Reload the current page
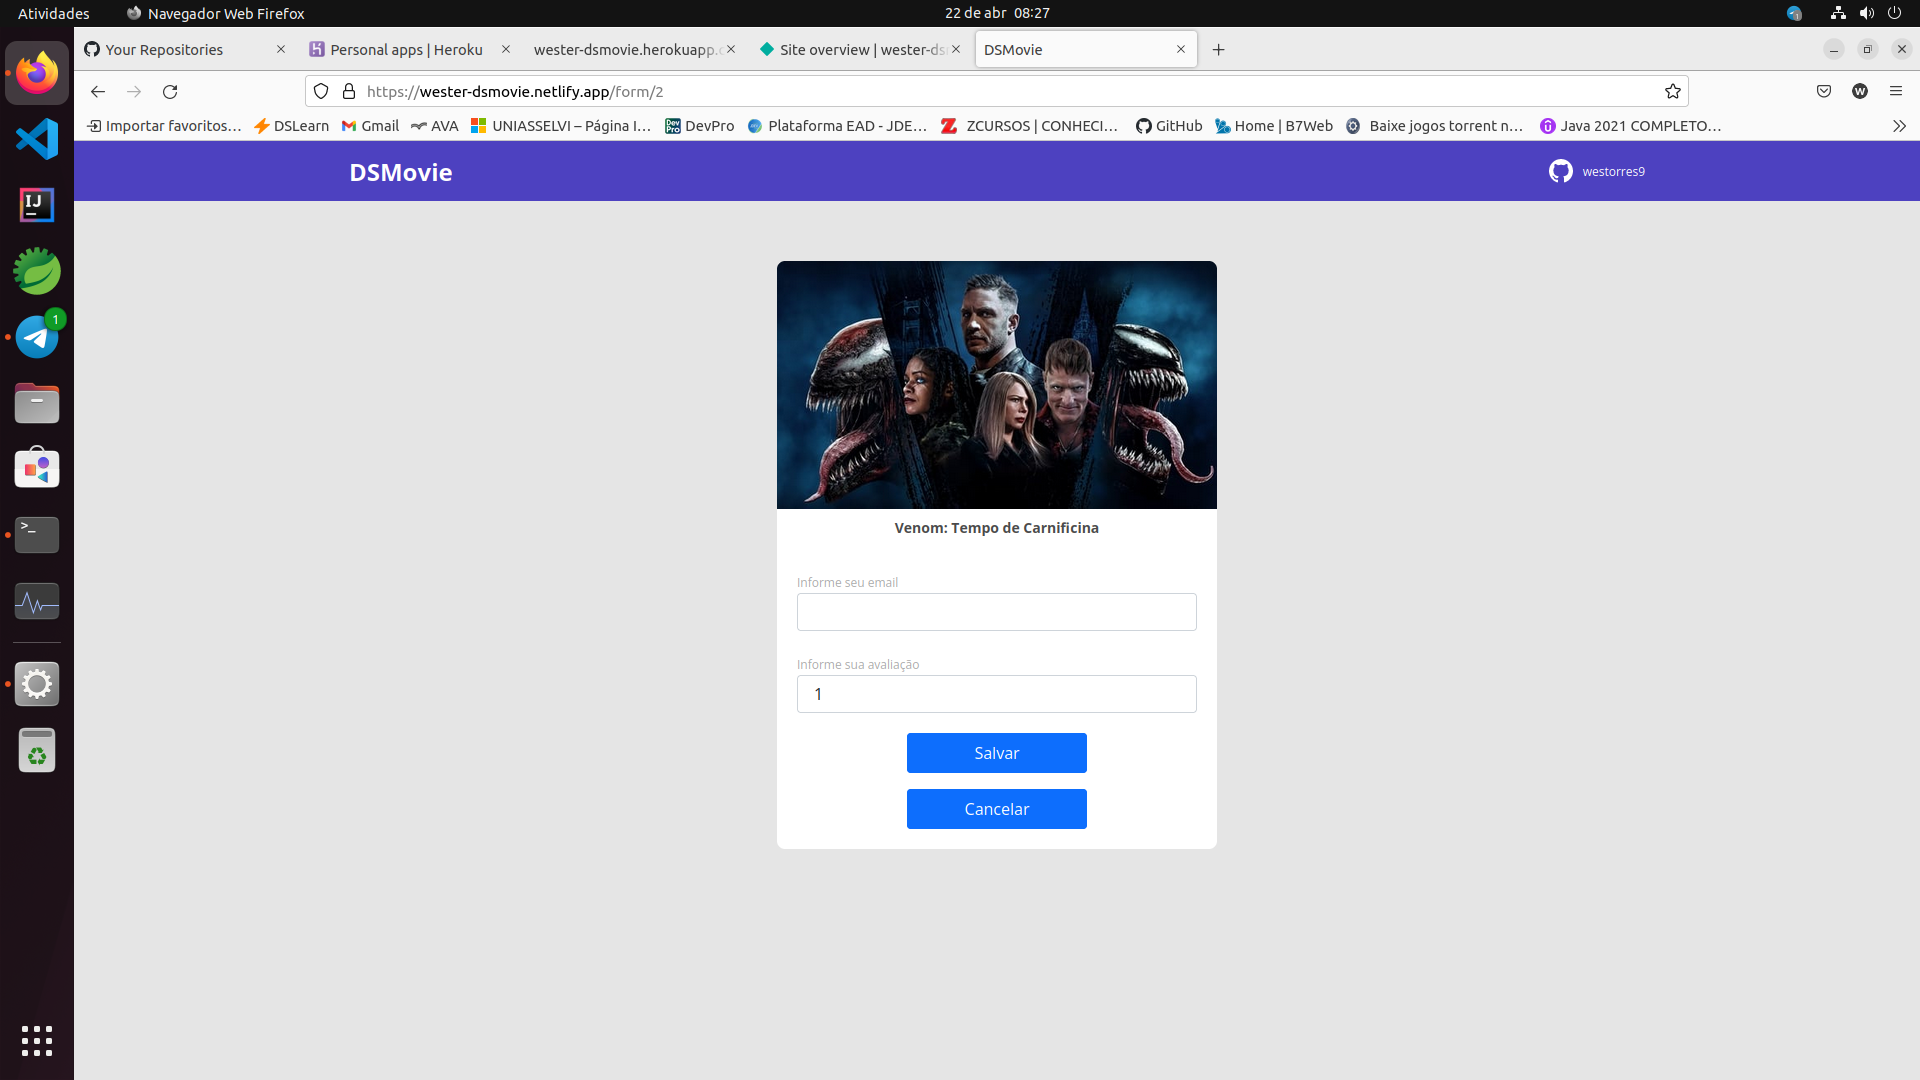 tap(170, 91)
